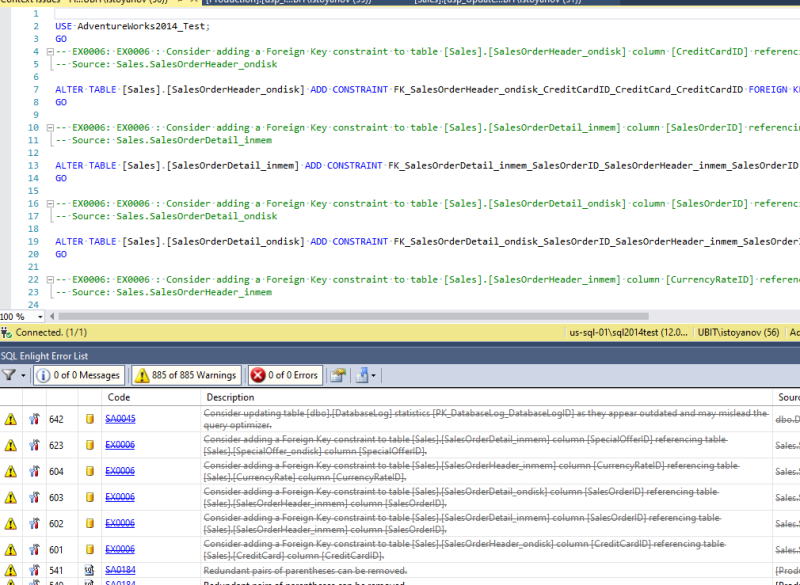Click the blue export table icon in toolbar
This screenshot has width=800, height=585.
[x=362, y=376]
